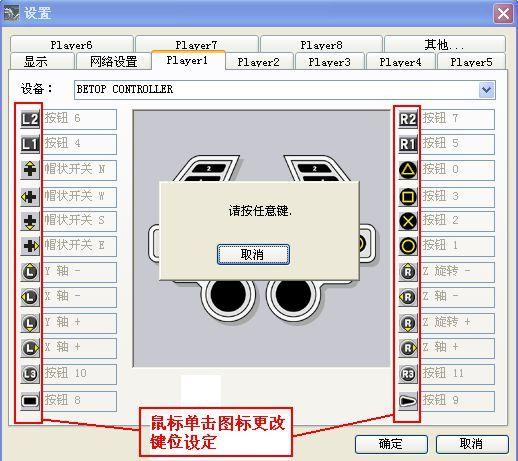518x461 pixels.
Task: Select the Player1 tab
Action: [188, 60]
